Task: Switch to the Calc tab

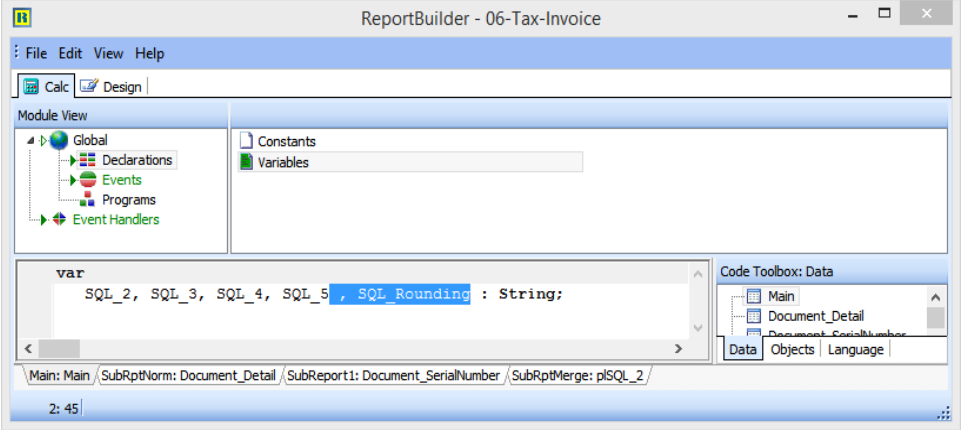Action: 46,87
